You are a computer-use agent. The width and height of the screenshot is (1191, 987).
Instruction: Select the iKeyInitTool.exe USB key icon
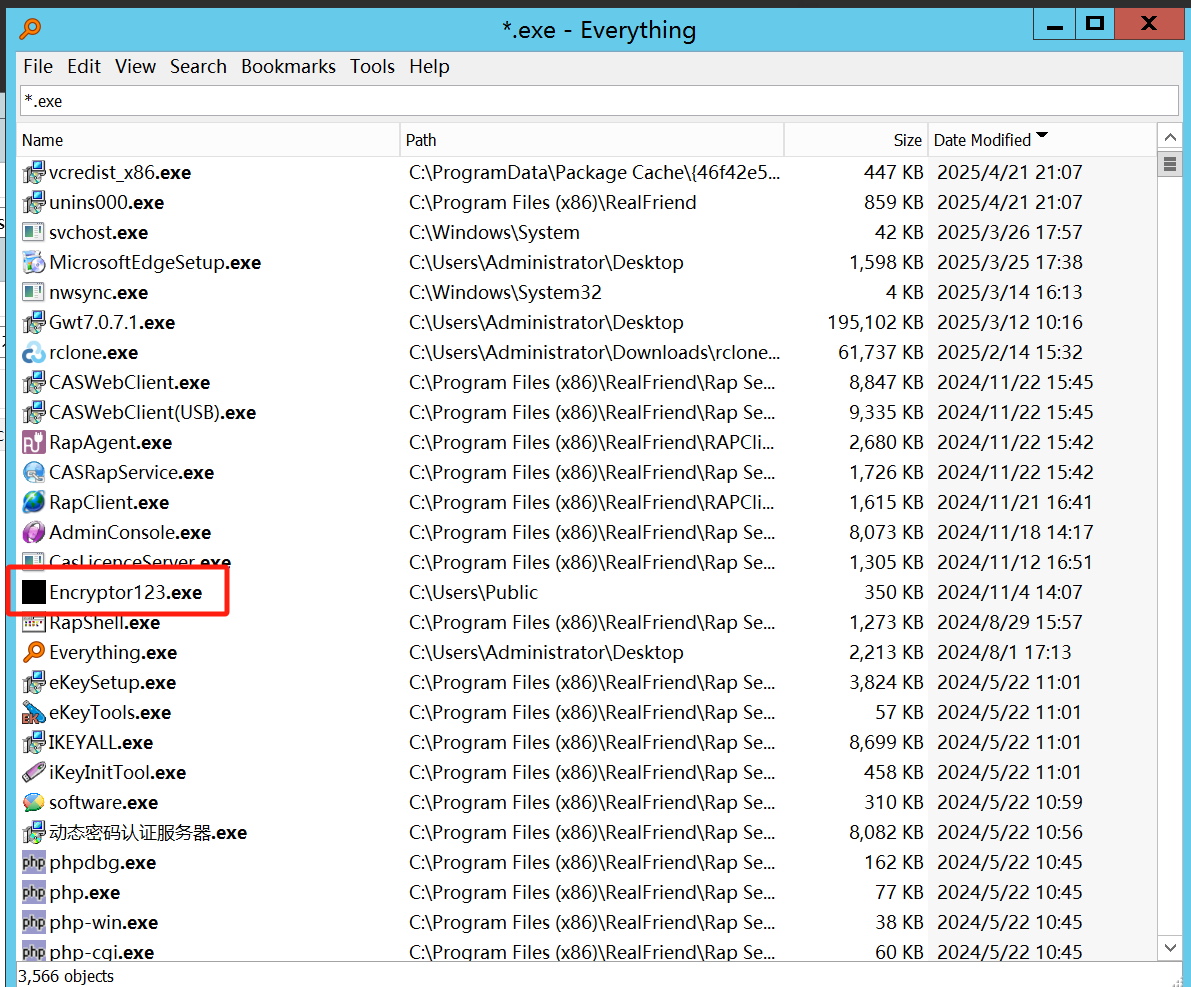pos(34,773)
